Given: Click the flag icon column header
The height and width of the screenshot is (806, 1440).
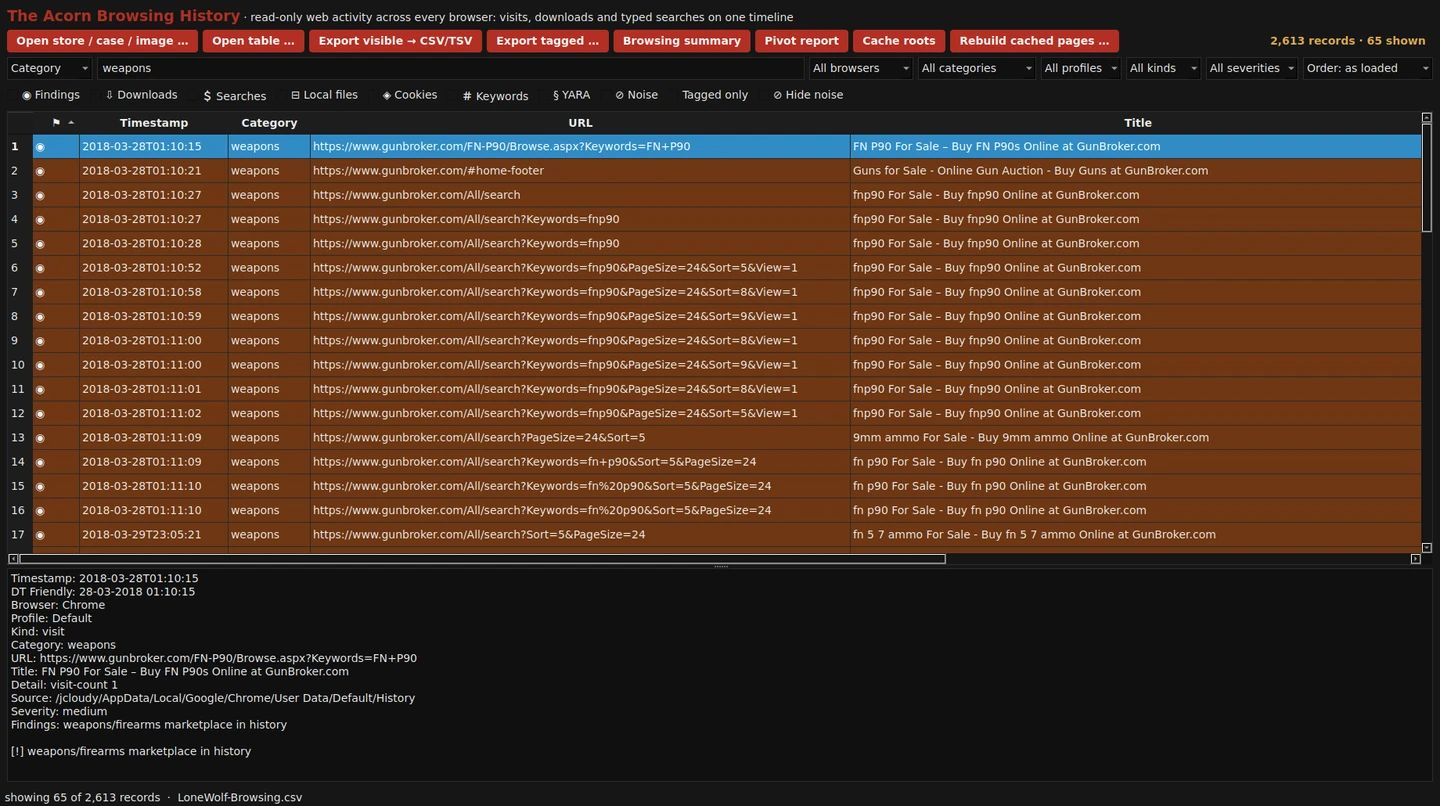Looking at the screenshot, I should coord(56,122).
